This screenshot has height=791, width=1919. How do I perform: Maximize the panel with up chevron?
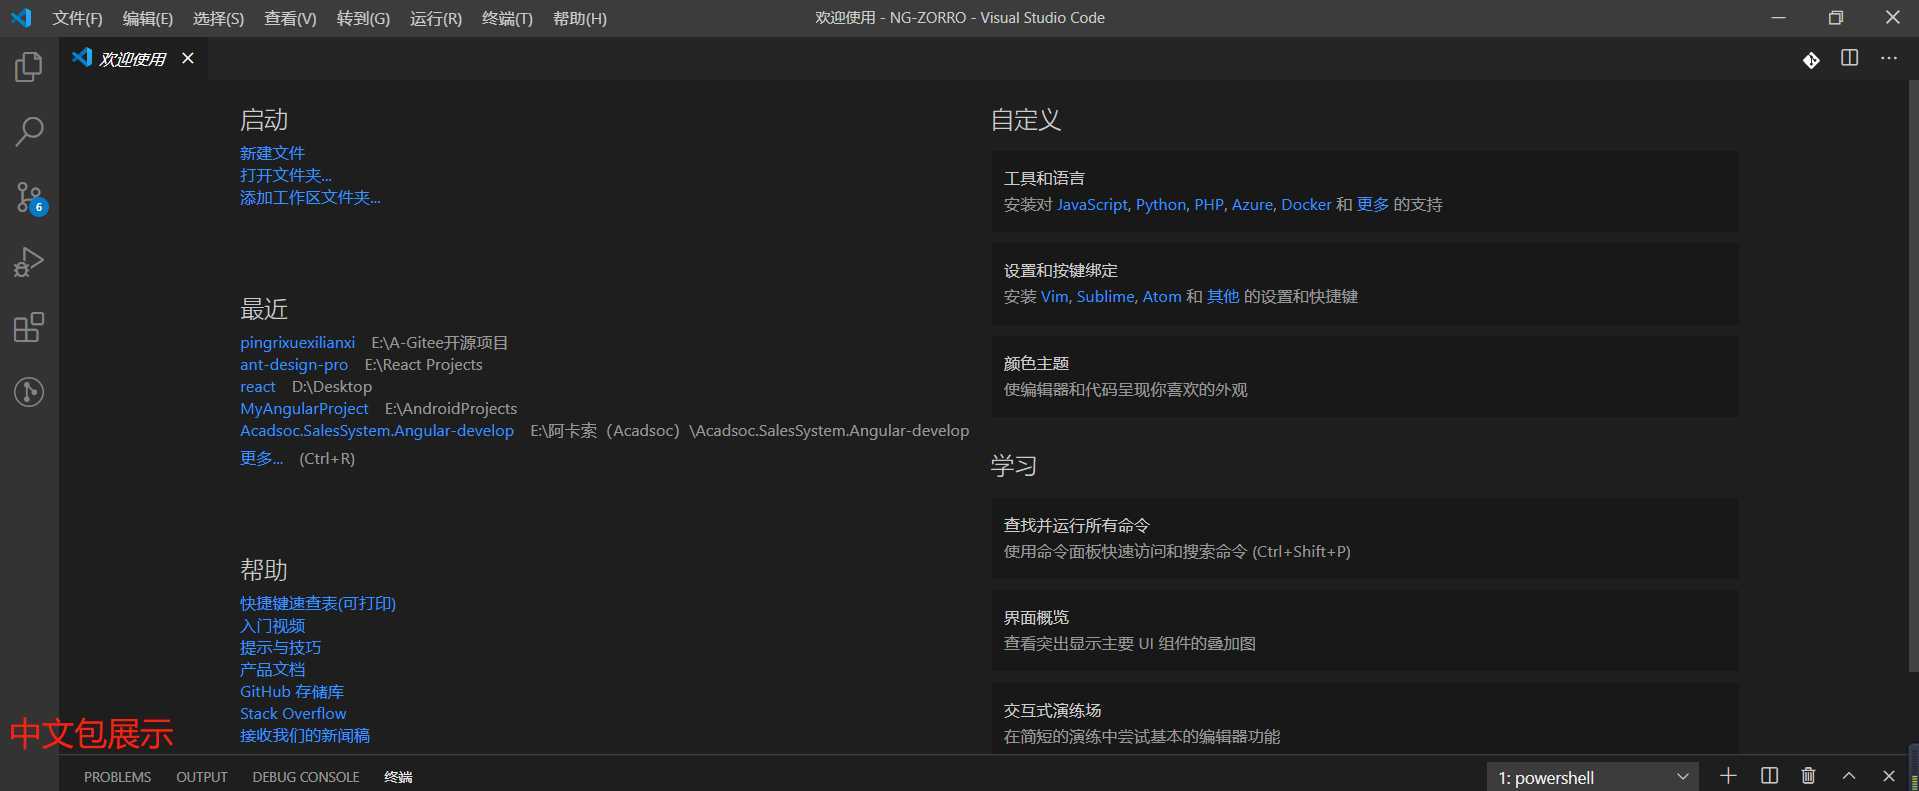point(1849,776)
